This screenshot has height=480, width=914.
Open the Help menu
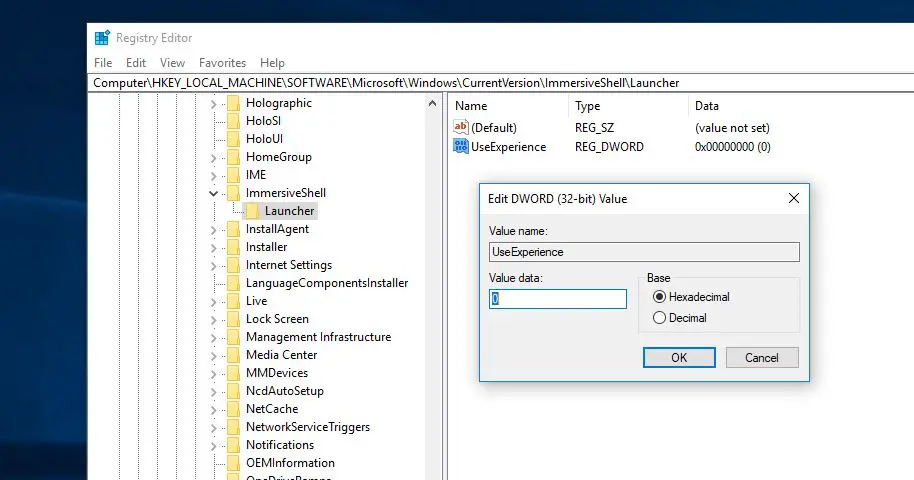coord(272,63)
